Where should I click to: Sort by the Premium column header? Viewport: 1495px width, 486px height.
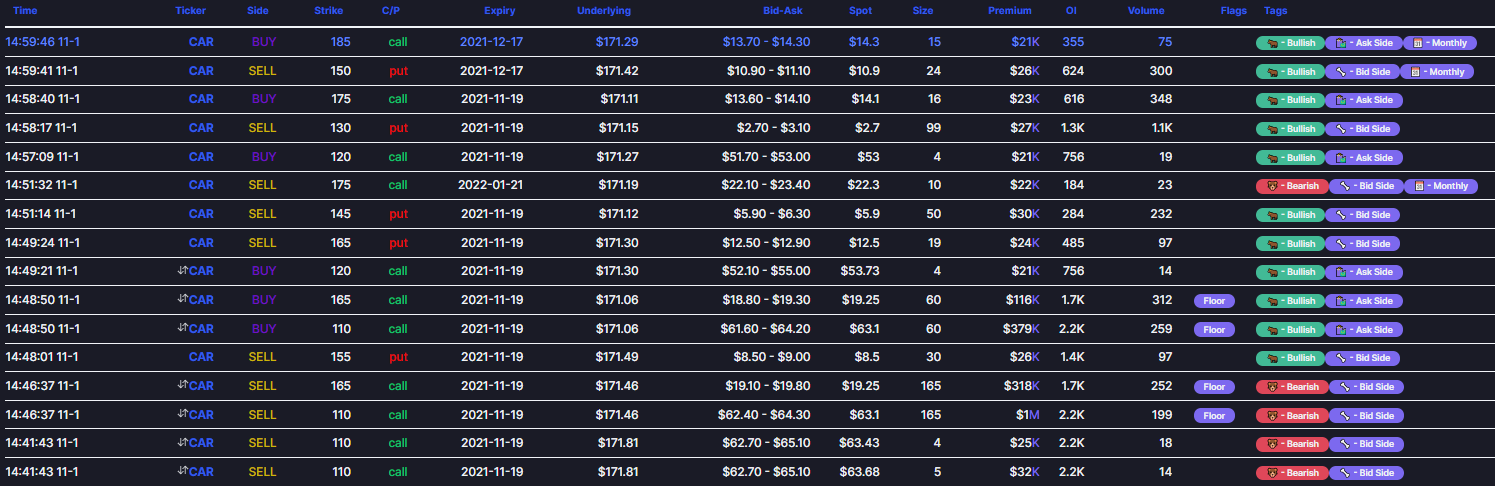(x=1010, y=10)
